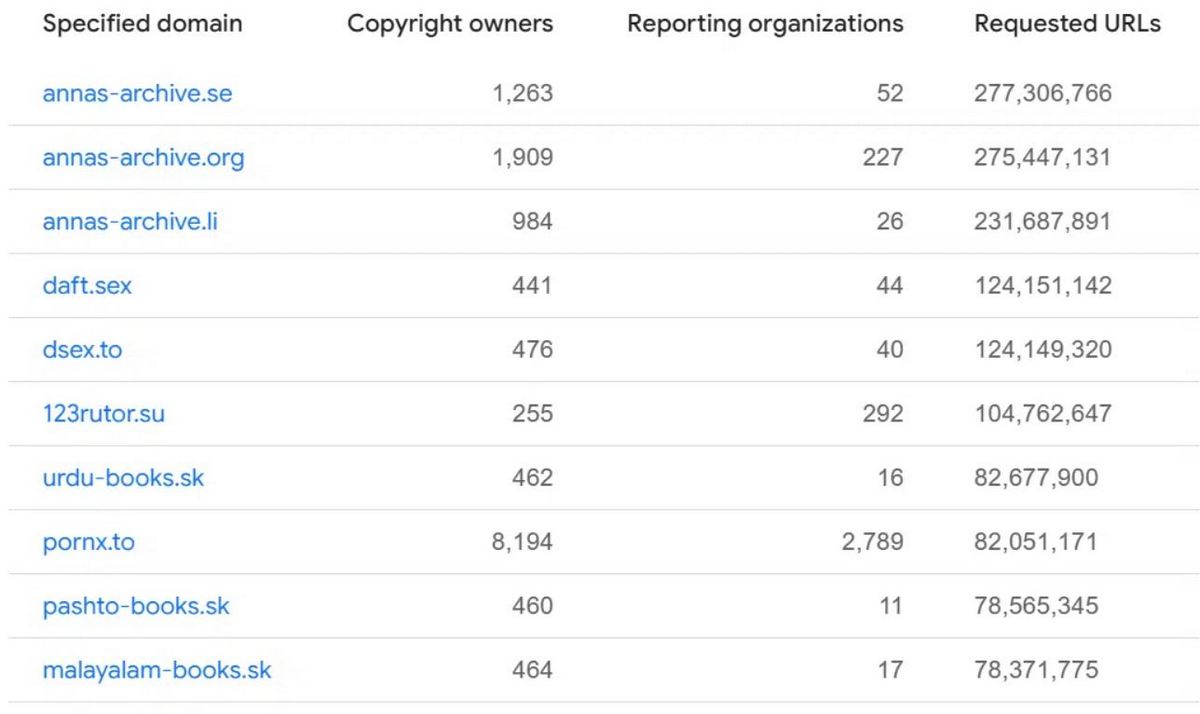Open the annas-archive.se domain link

[x=137, y=94]
